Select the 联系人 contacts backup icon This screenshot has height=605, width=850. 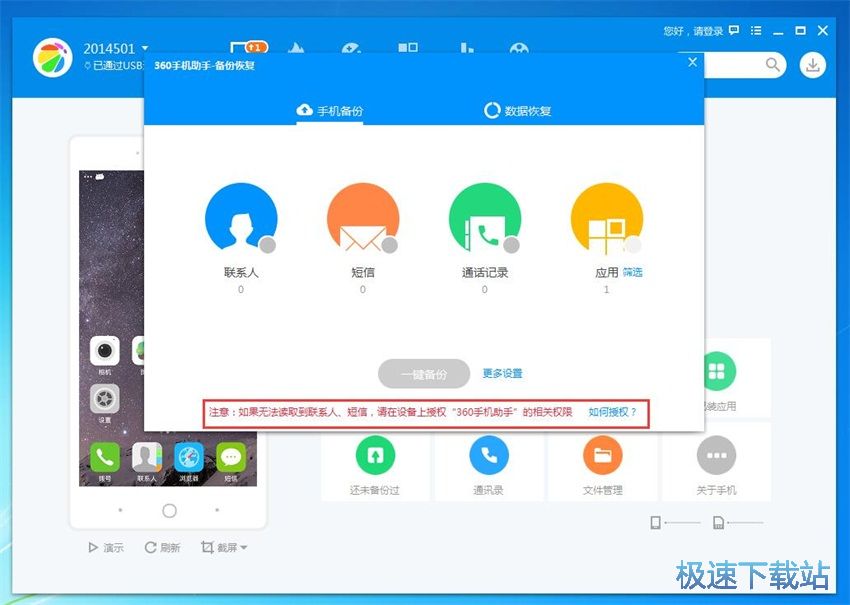241,218
